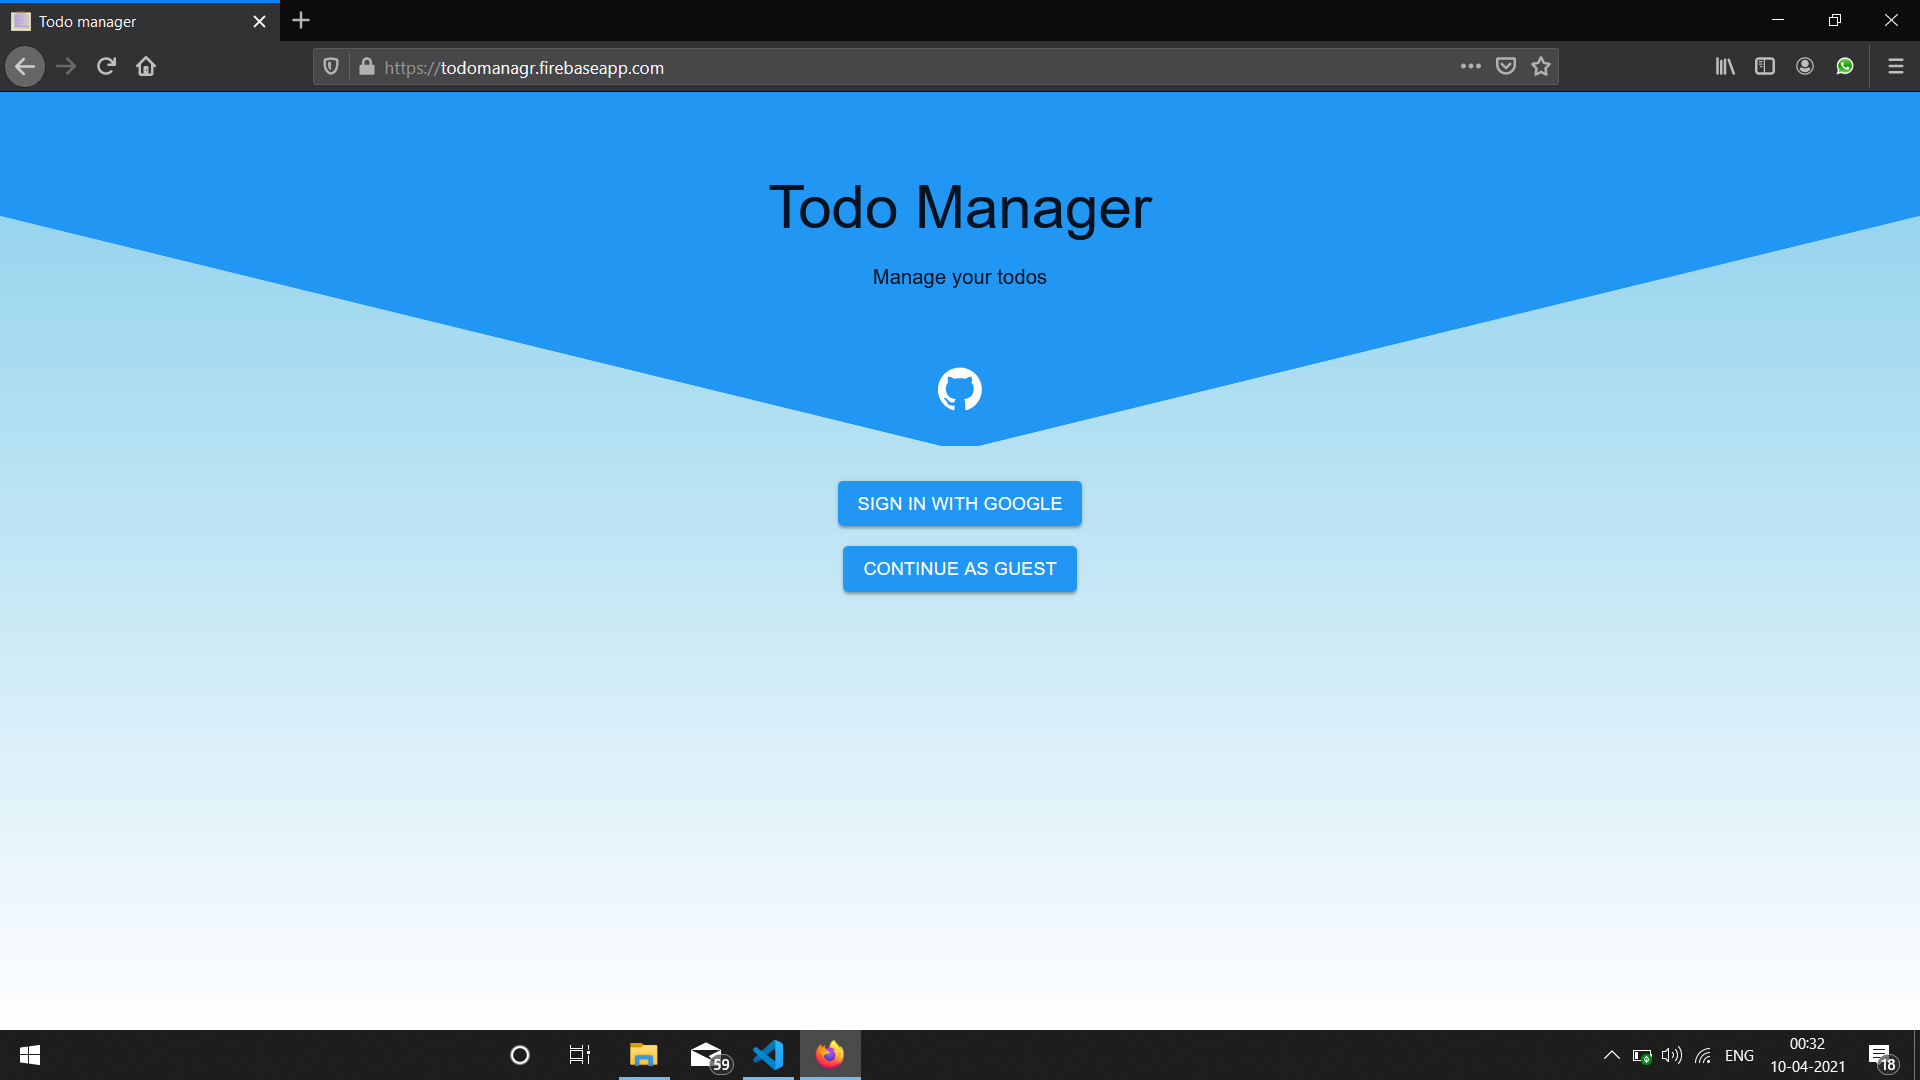This screenshot has width=1920, height=1080.
Task: Check battery status icon
Action: pos(1641,1055)
